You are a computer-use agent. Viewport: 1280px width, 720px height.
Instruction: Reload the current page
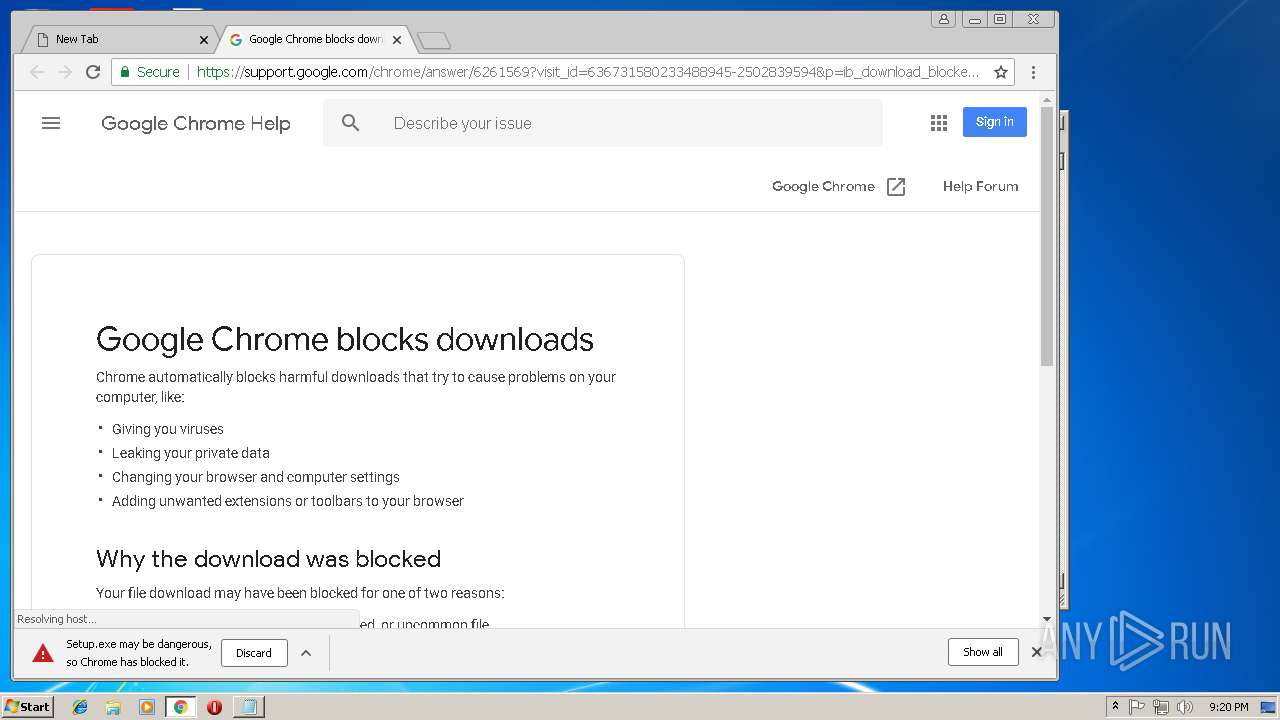pos(93,72)
